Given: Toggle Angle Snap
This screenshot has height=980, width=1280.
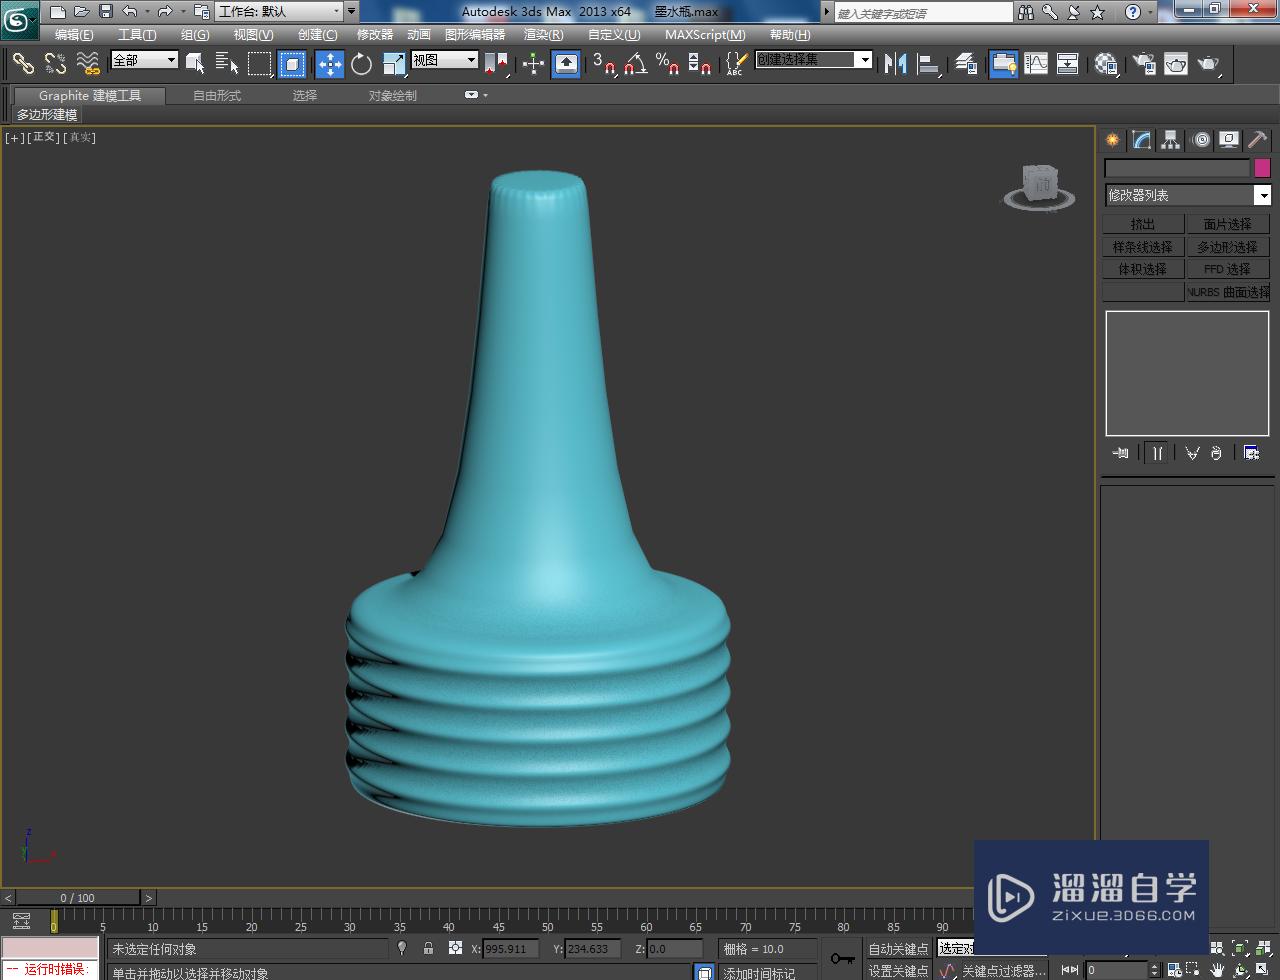Looking at the screenshot, I should click(635, 64).
